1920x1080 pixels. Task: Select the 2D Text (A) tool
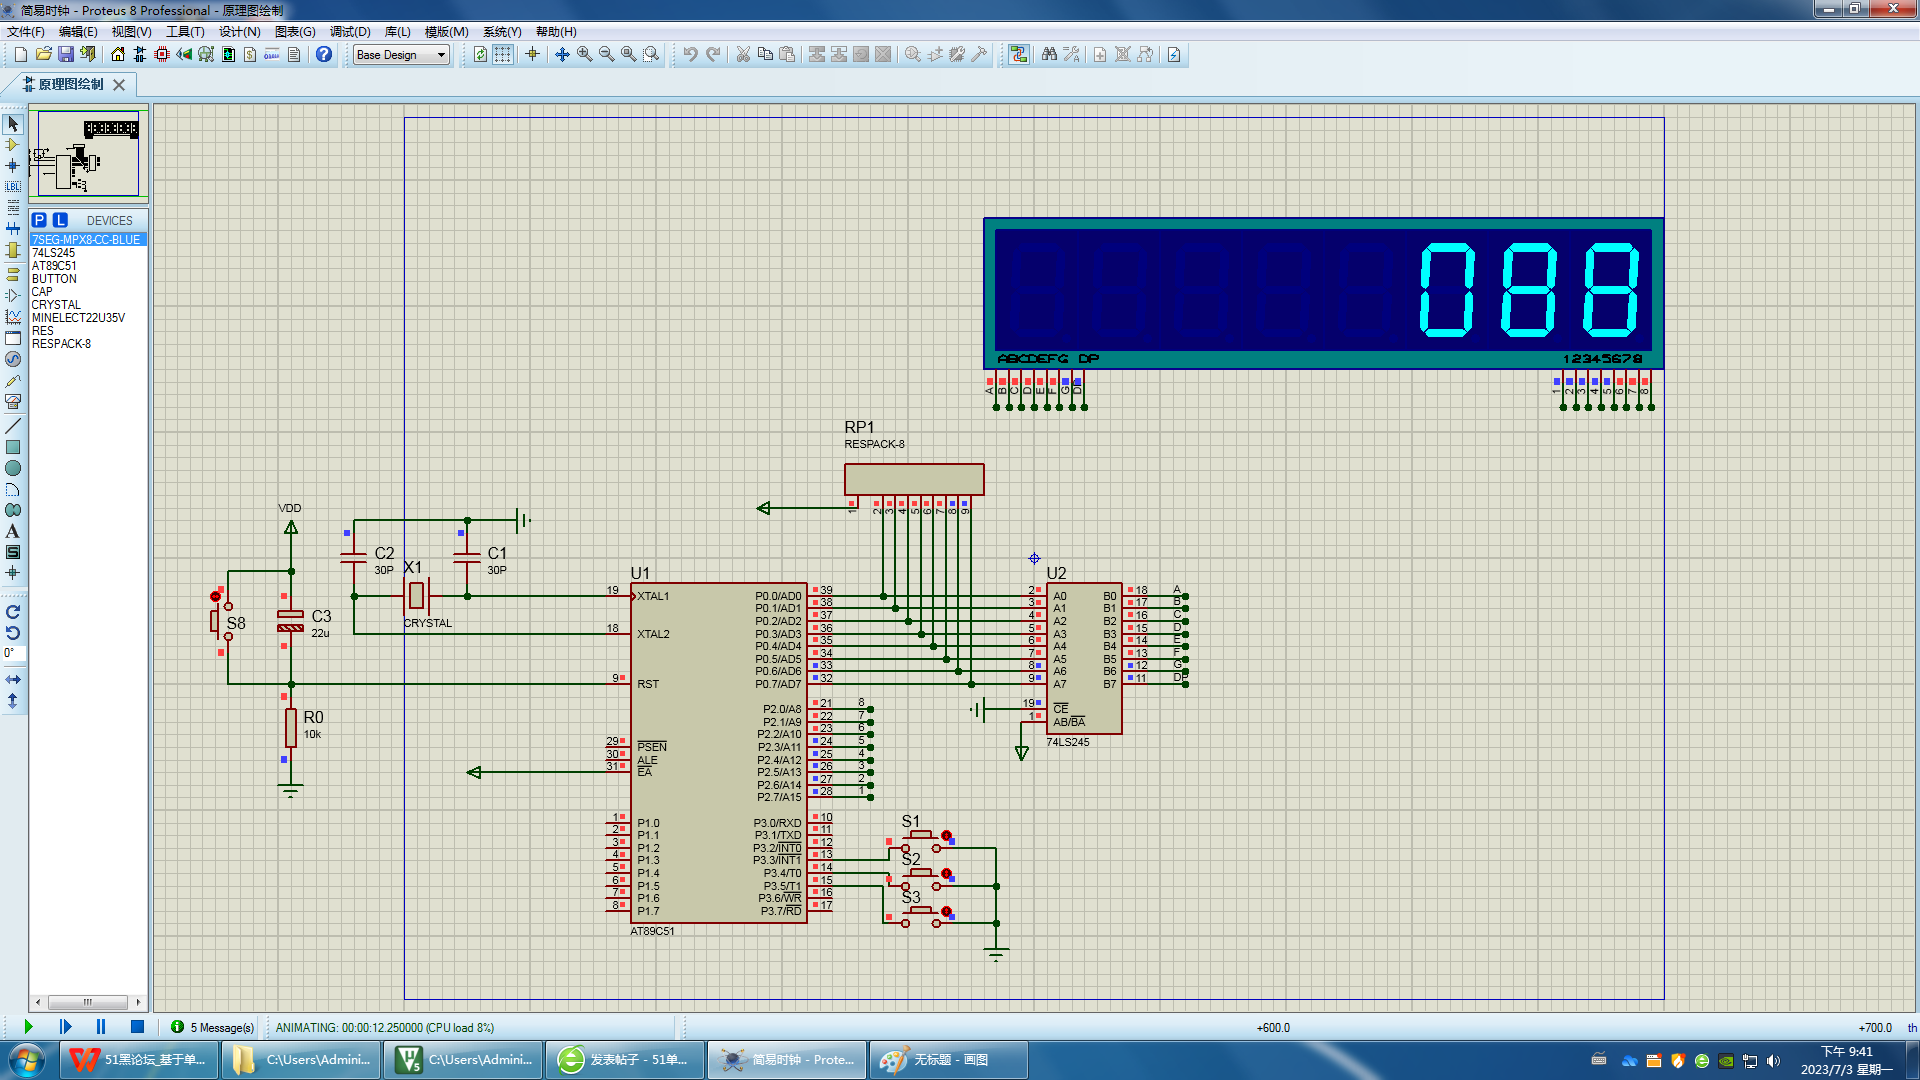point(13,531)
